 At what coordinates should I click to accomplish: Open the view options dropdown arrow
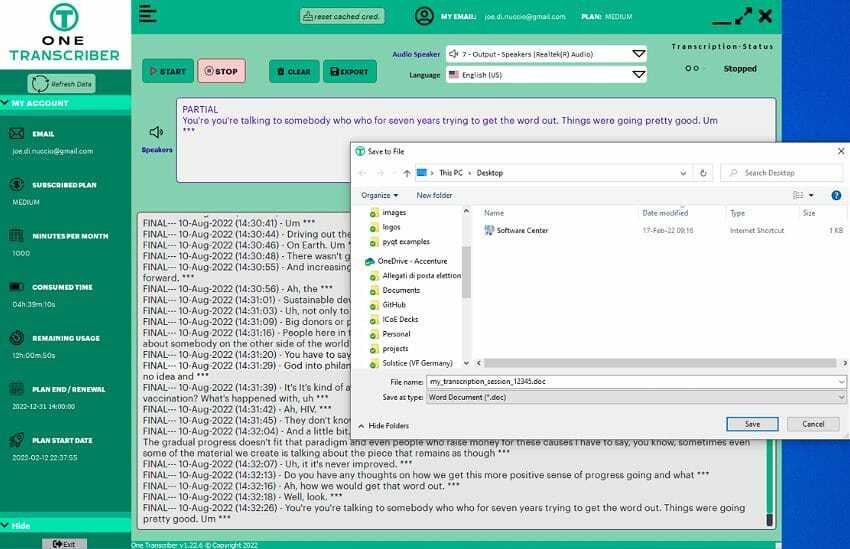[x=811, y=195]
